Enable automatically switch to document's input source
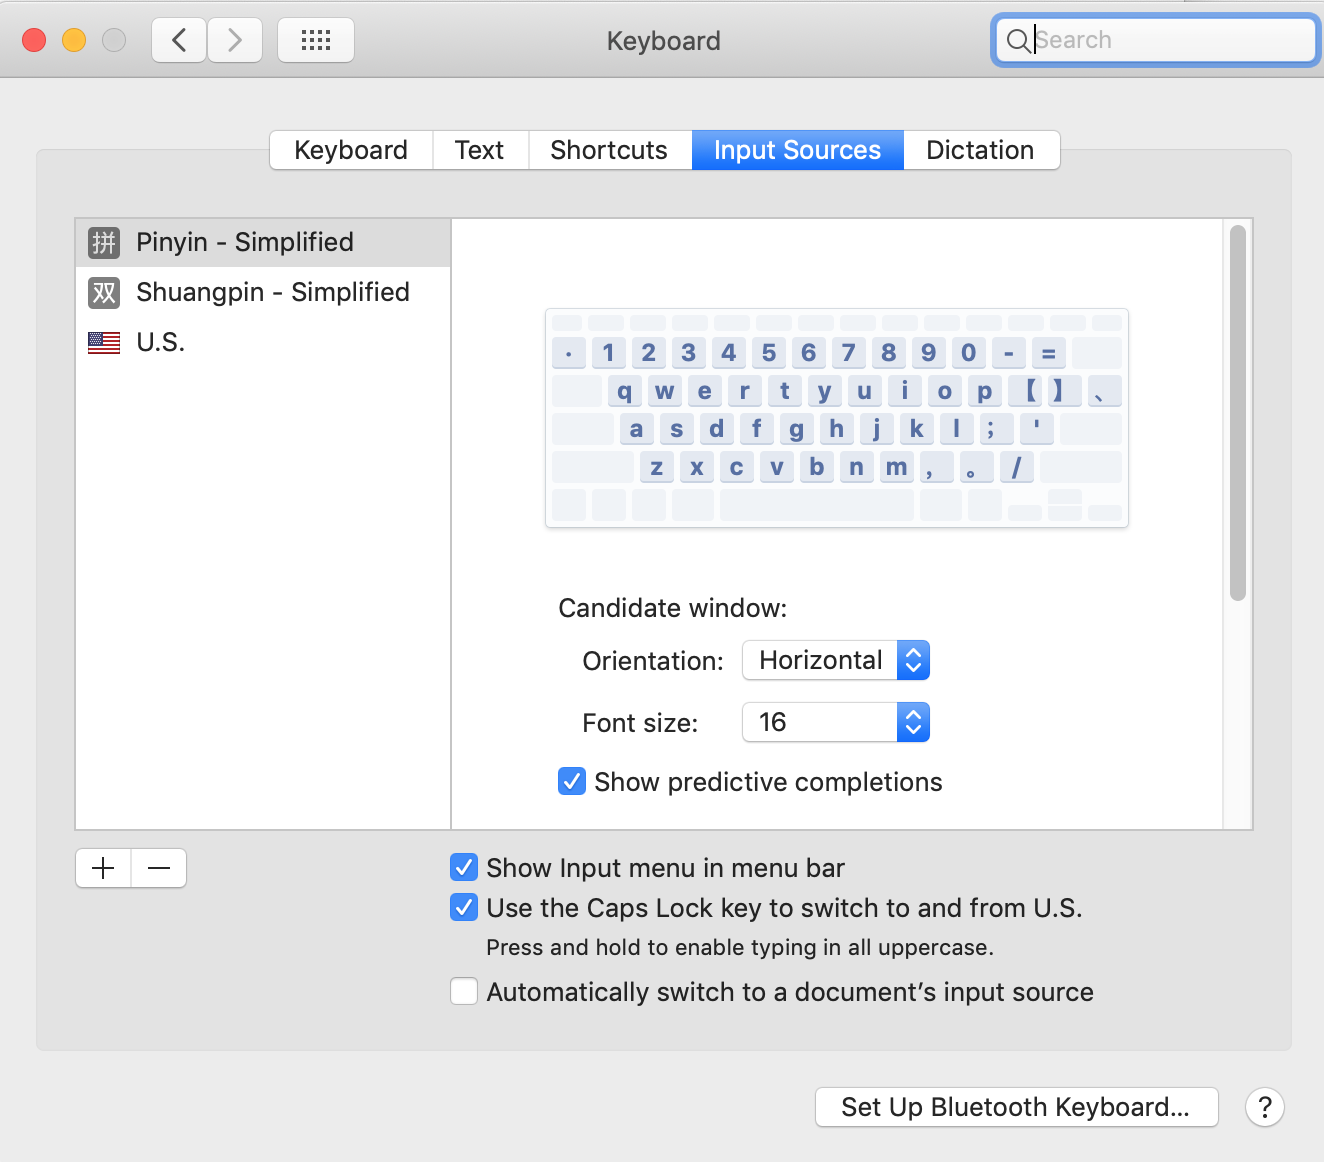 click(464, 991)
